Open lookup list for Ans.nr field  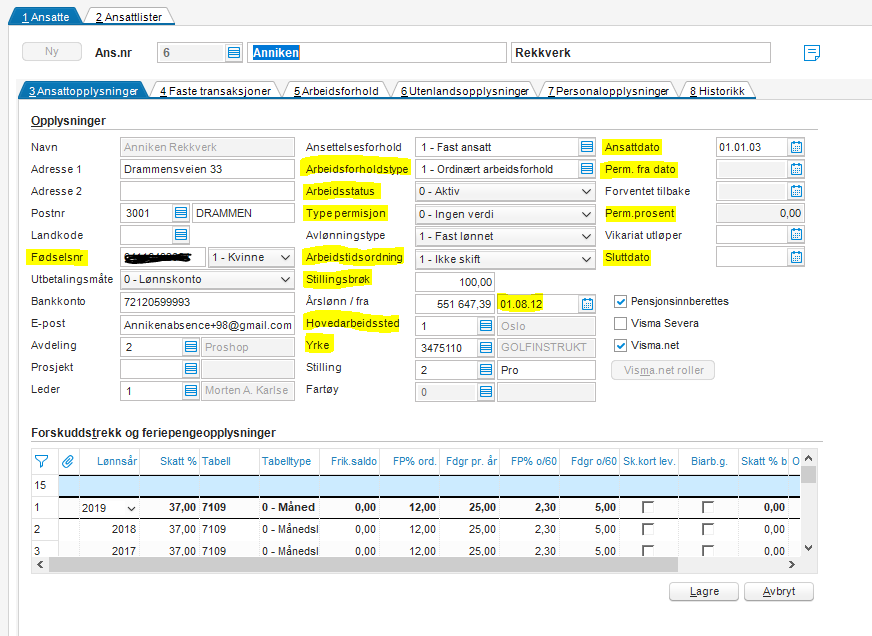click(234, 53)
